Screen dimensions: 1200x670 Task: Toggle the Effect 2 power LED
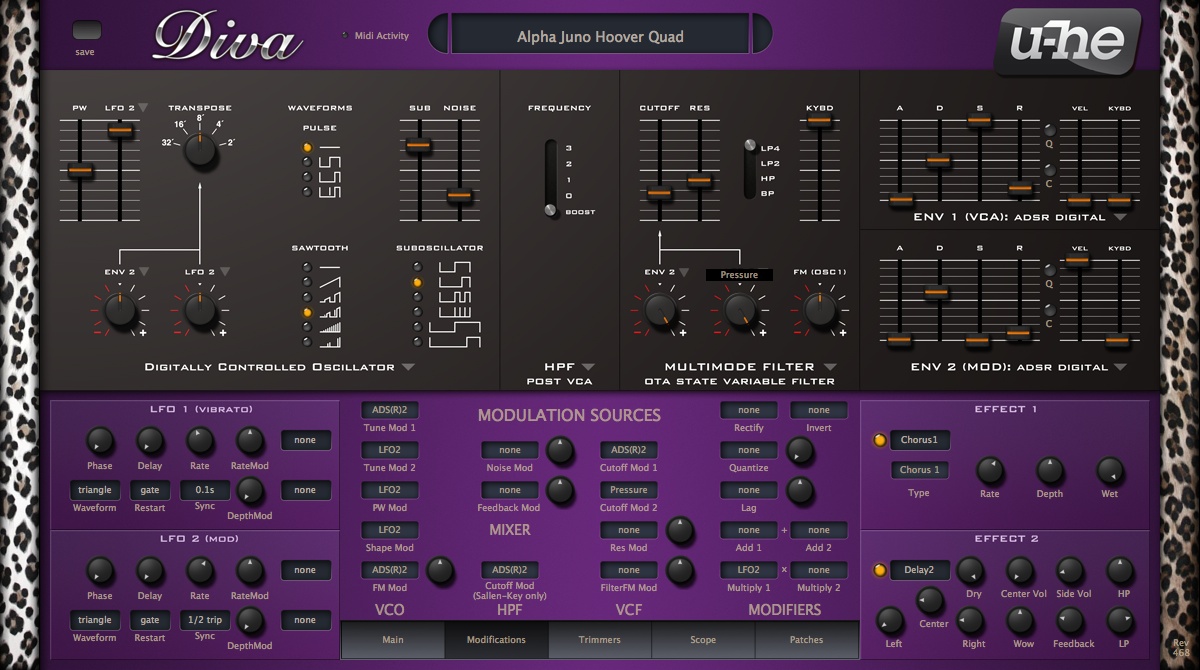(880, 570)
